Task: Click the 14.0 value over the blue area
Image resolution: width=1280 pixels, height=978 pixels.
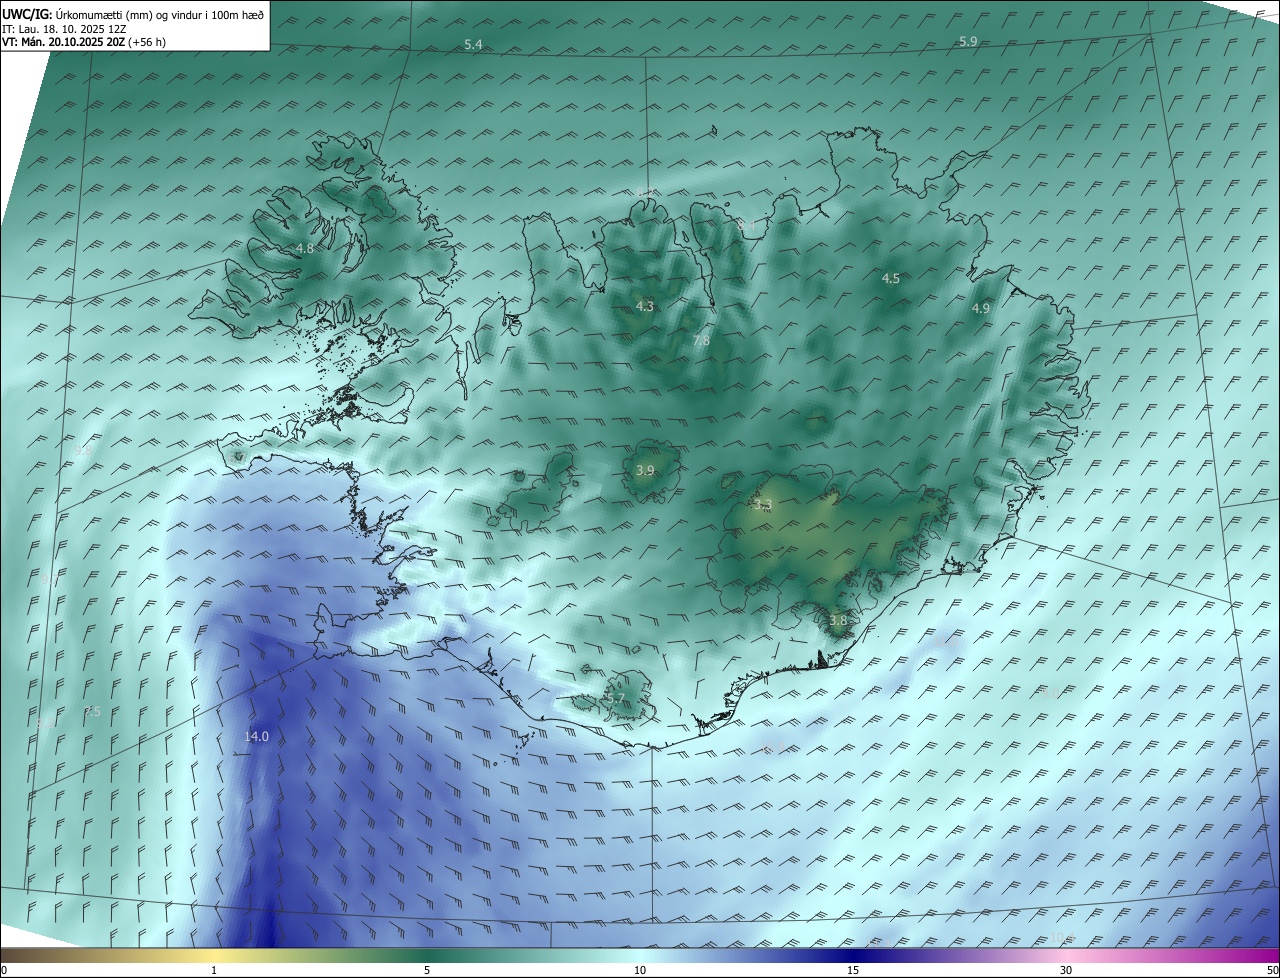Action: 256,736
